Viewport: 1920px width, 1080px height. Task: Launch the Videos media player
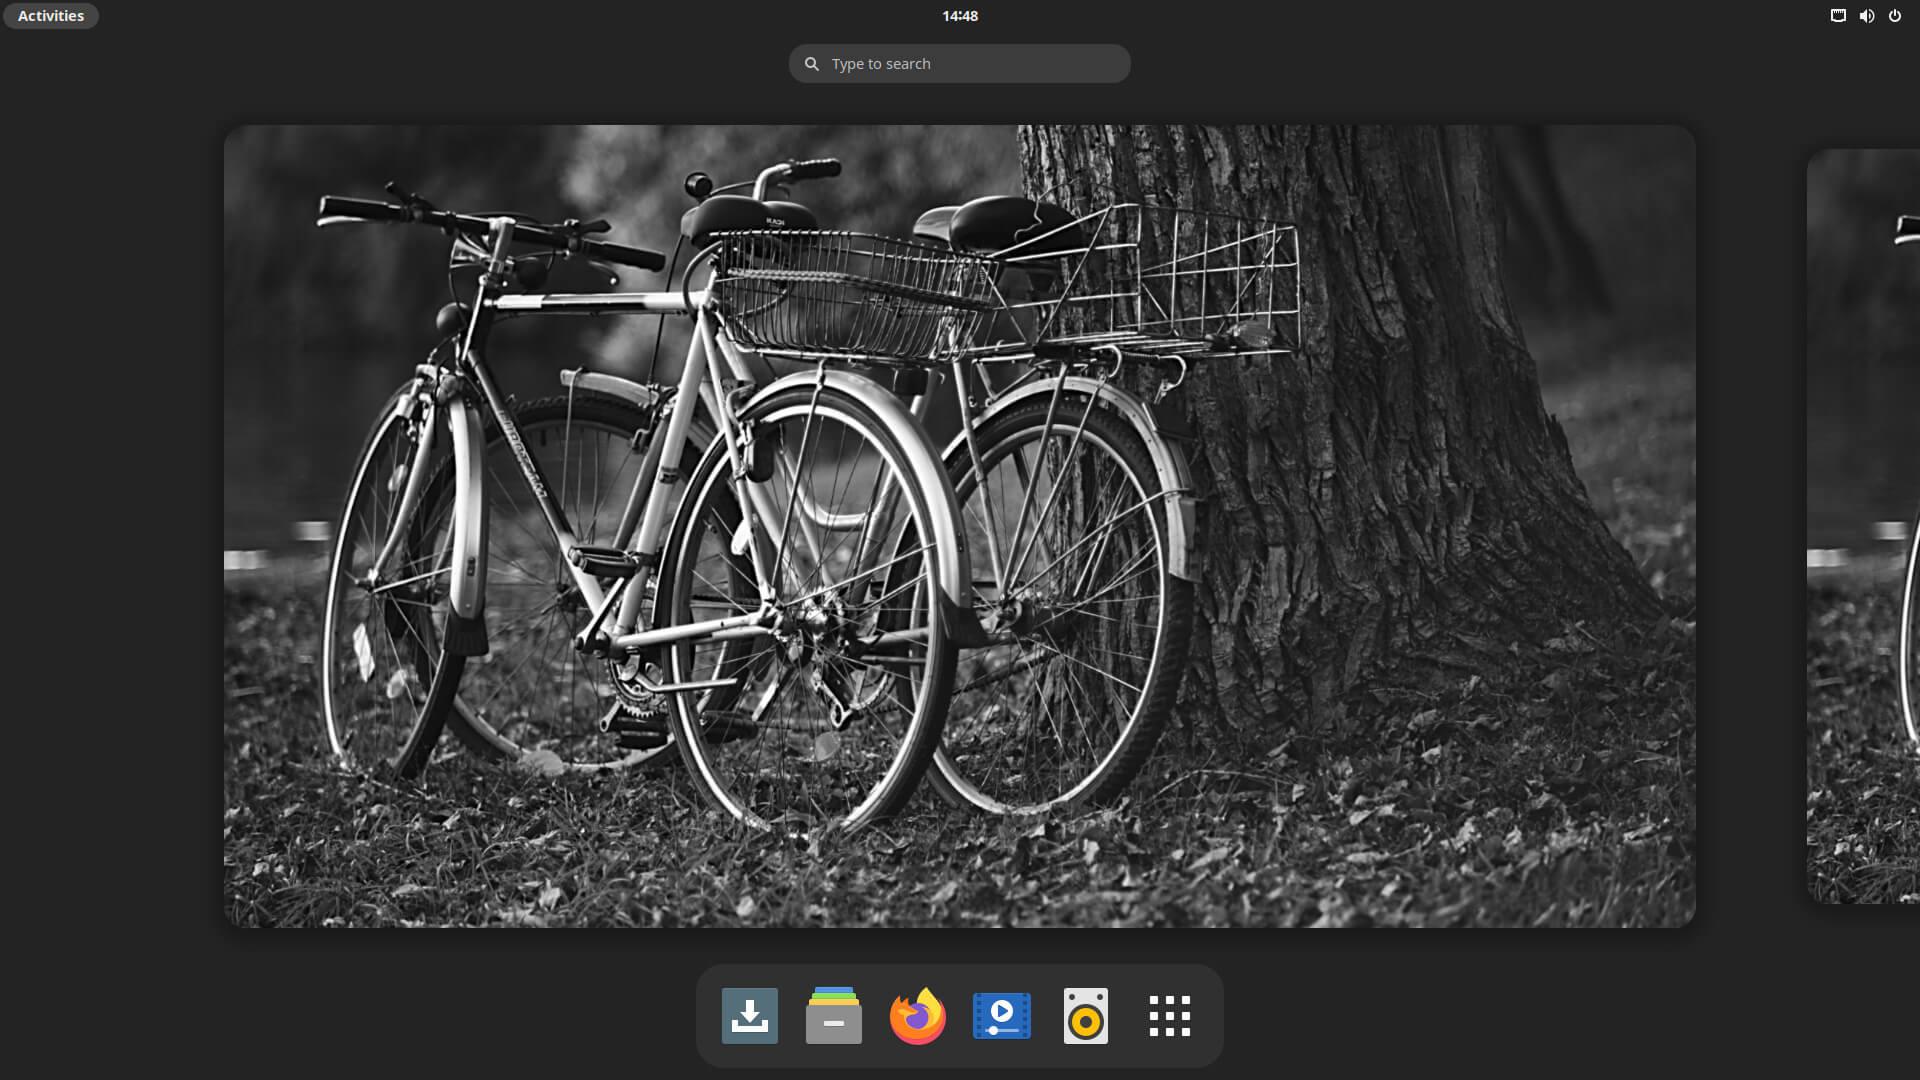click(1002, 1016)
